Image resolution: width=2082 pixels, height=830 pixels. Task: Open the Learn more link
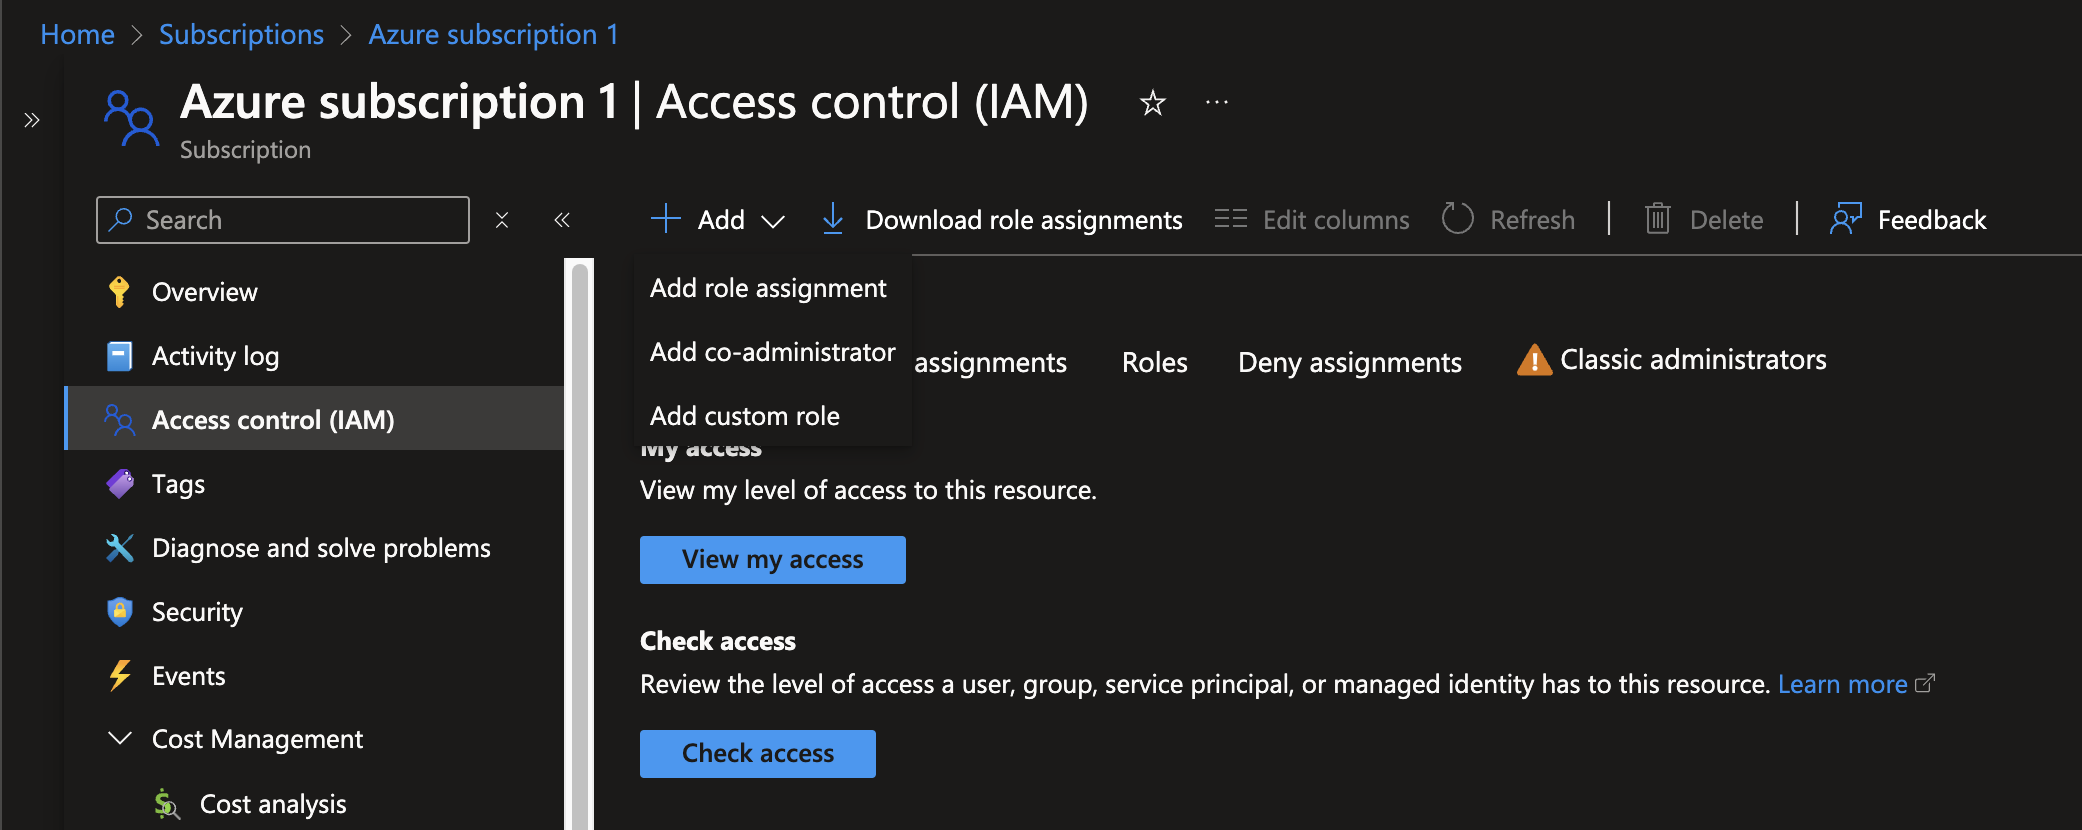[x=1842, y=684]
